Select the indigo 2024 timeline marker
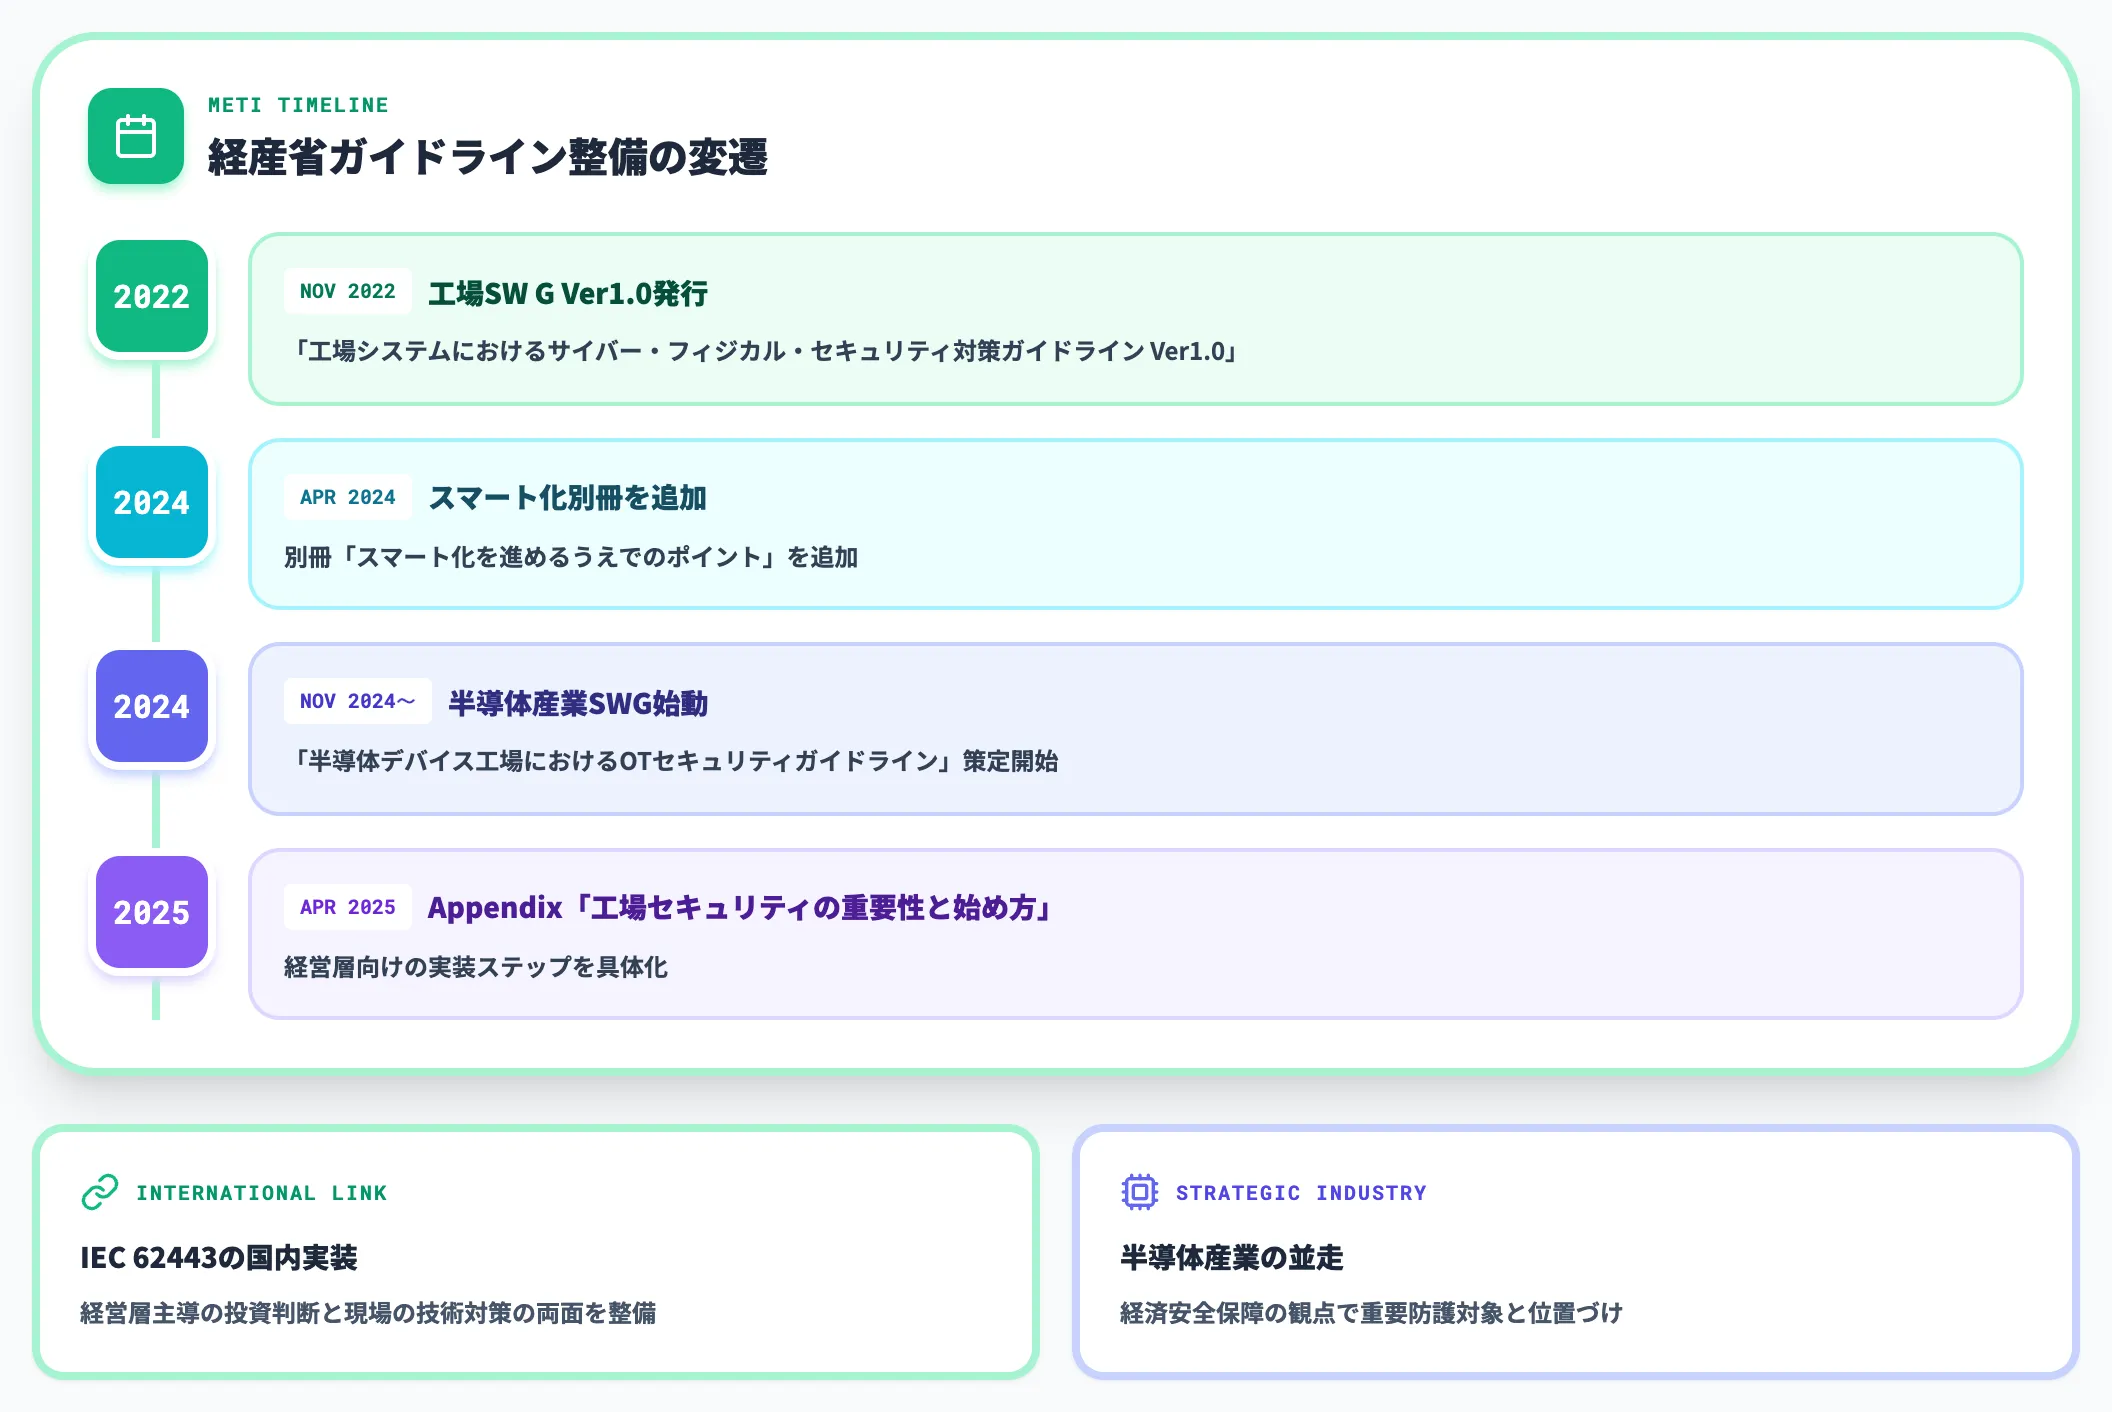The width and height of the screenshot is (2112, 1412). click(x=152, y=706)
